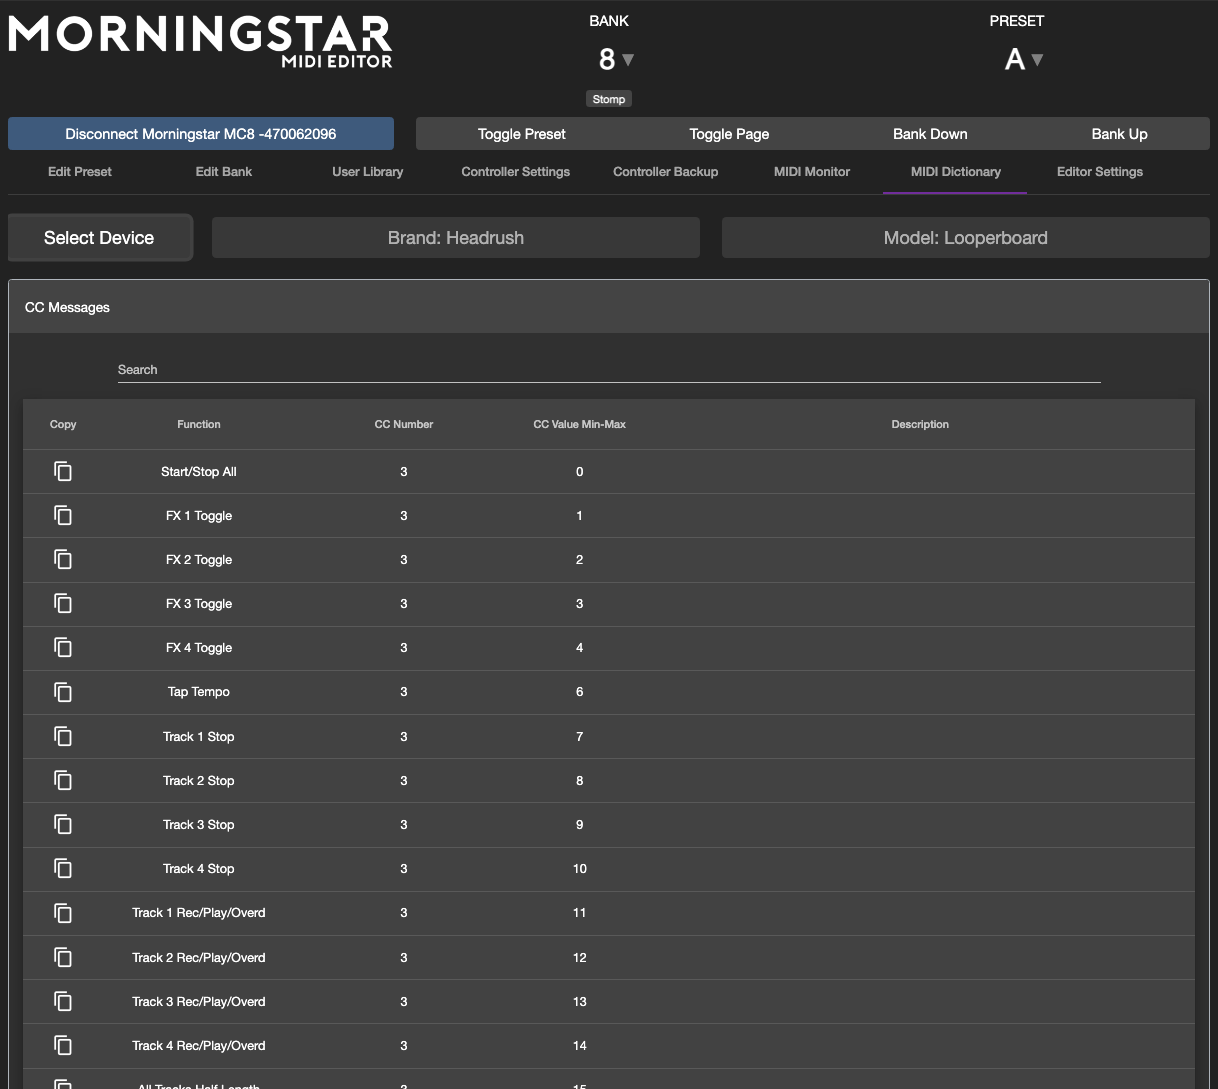The image size is (1218, 1089).
Task: Copy the Track 1 Stop message
Action: coord(63,736)
